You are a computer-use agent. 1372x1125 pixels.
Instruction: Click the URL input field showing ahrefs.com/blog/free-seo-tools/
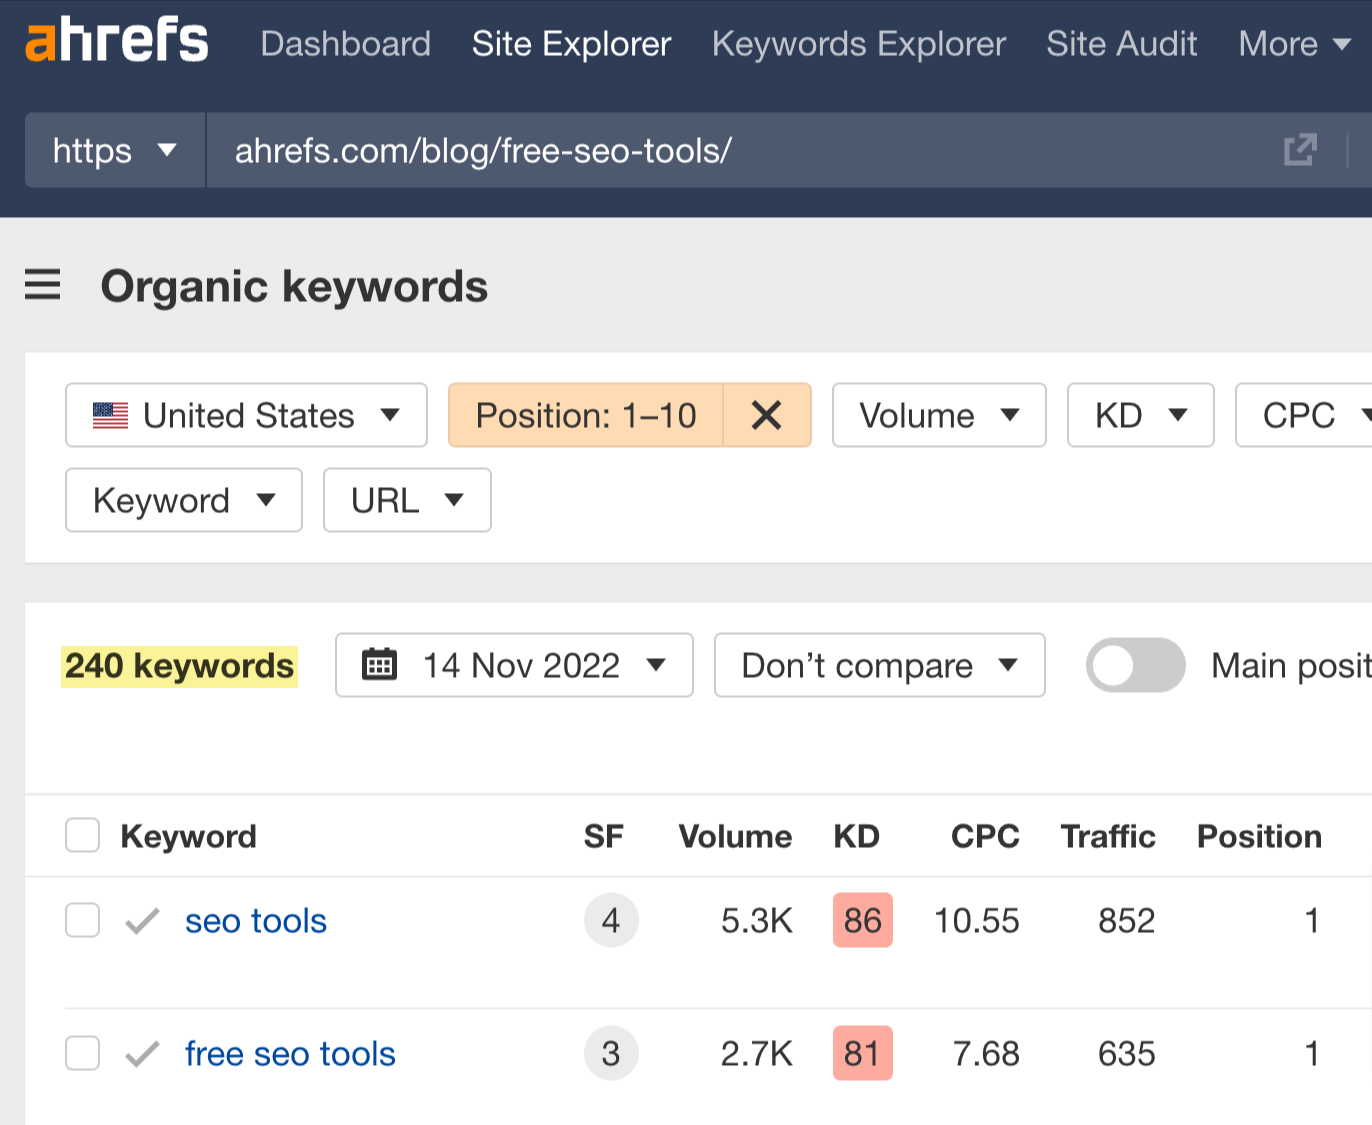483,150
